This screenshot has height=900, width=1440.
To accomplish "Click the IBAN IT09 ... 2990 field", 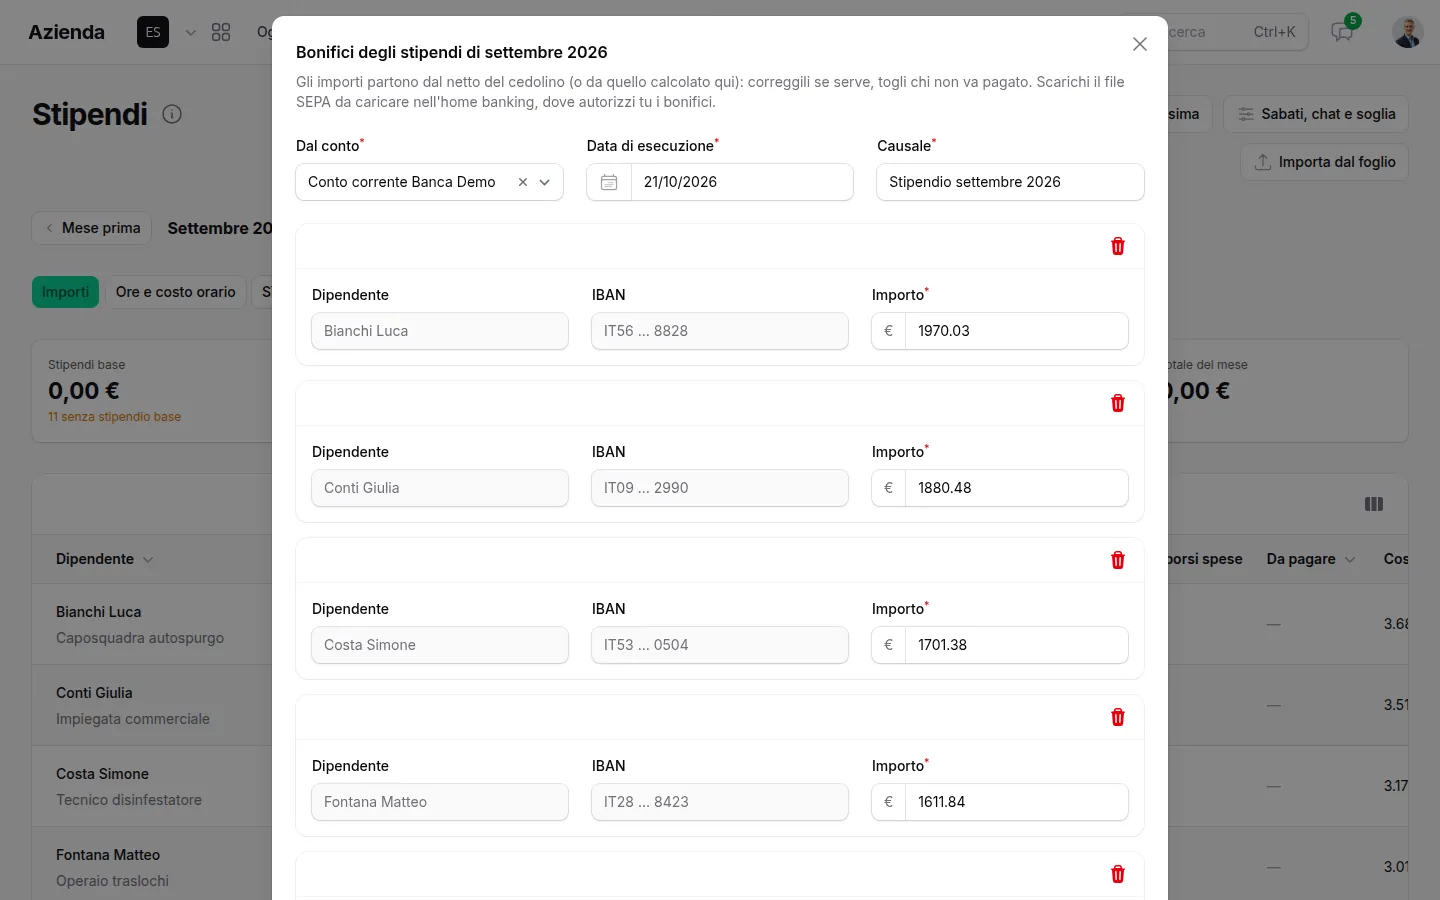I will tap(720, 488).
